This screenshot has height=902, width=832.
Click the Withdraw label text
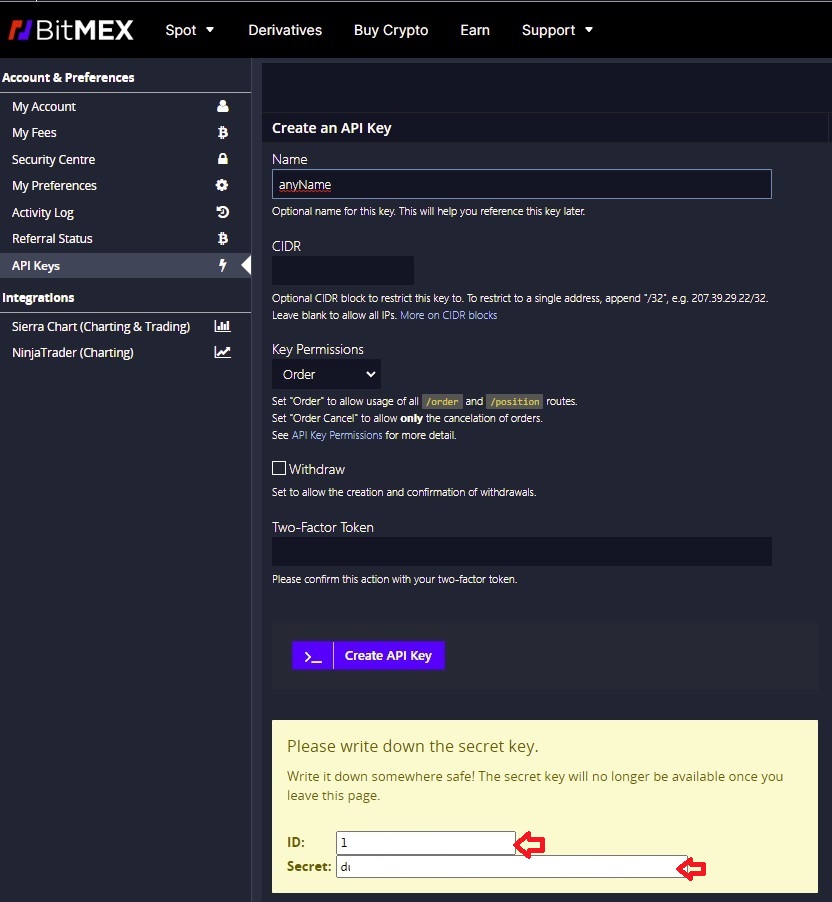pyautogui.click(x=316, y=469)
